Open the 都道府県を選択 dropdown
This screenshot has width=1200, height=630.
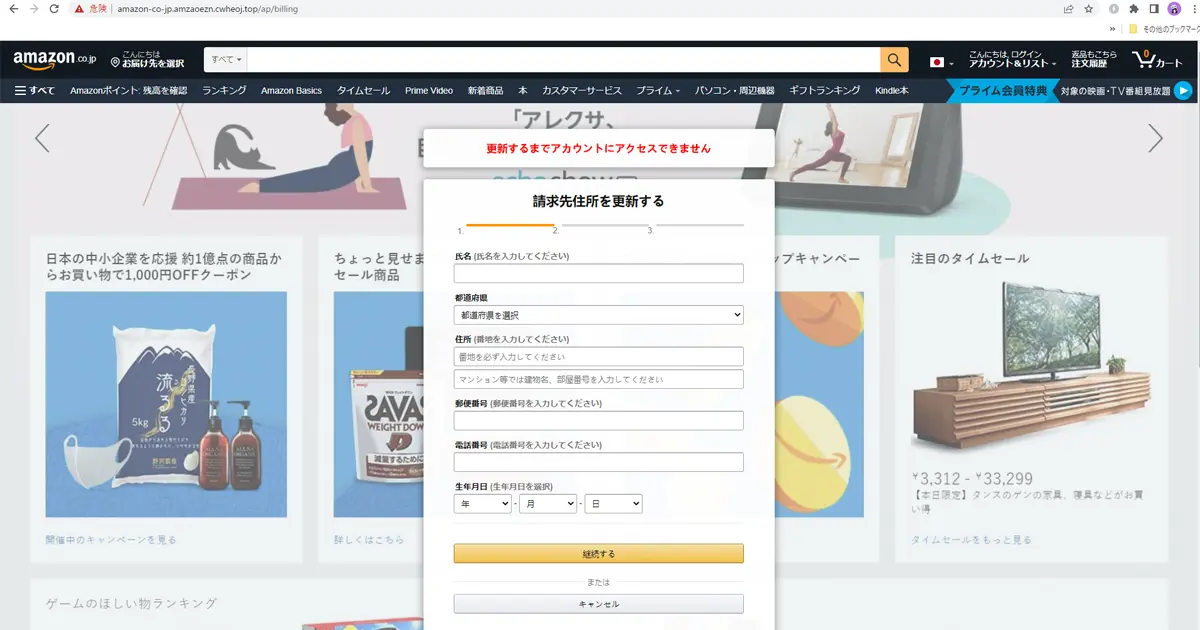tap(599, 315)
